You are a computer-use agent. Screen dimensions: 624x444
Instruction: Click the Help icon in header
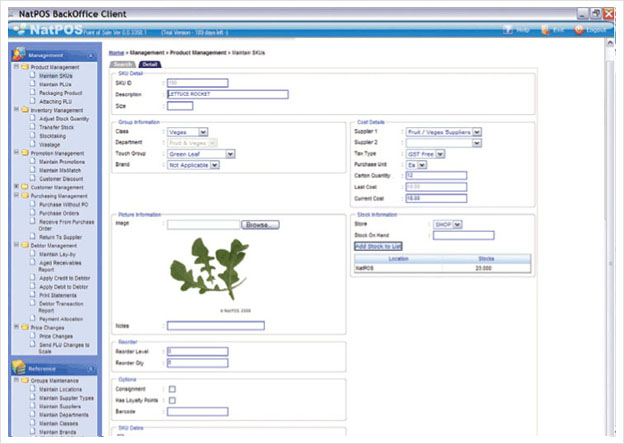(508, 30)
